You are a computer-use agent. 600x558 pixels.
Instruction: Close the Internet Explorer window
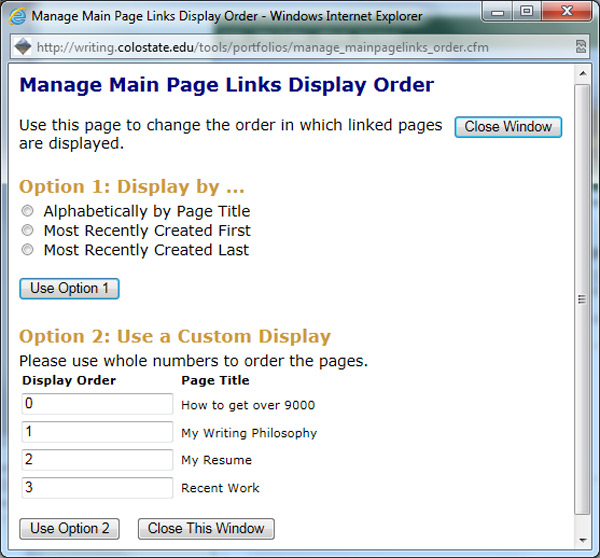567,11
